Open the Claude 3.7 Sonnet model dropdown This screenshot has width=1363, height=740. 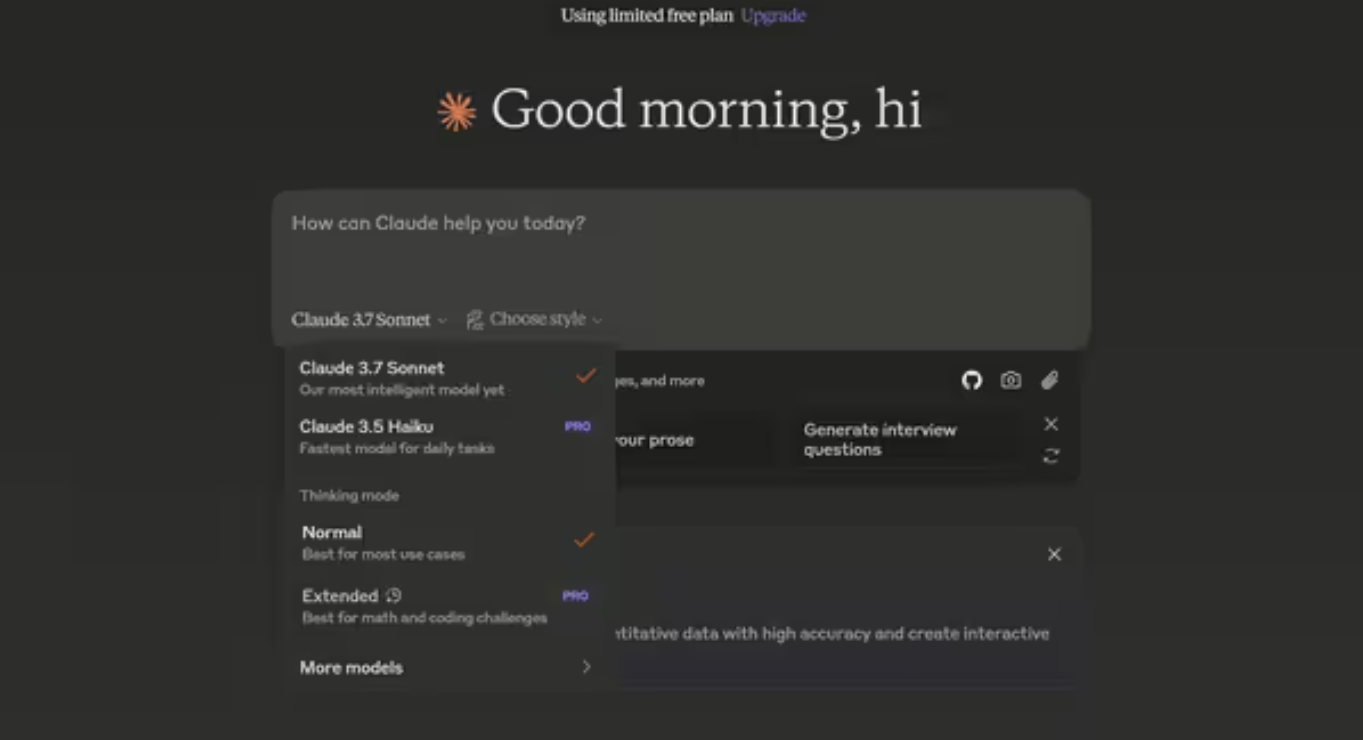(x=369, y=320)
